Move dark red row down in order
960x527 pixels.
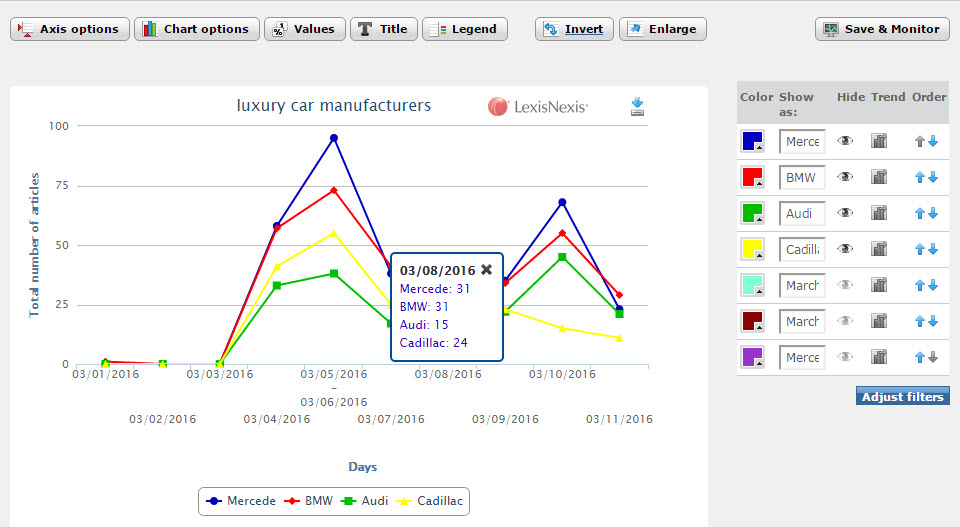click(x=933, y=321)
